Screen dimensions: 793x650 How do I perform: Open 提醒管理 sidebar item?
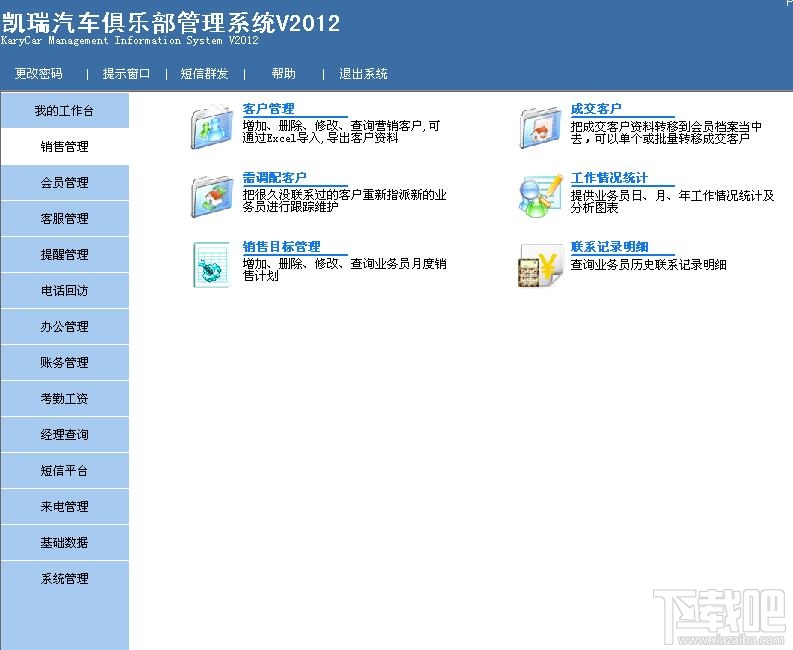[65, 254]
